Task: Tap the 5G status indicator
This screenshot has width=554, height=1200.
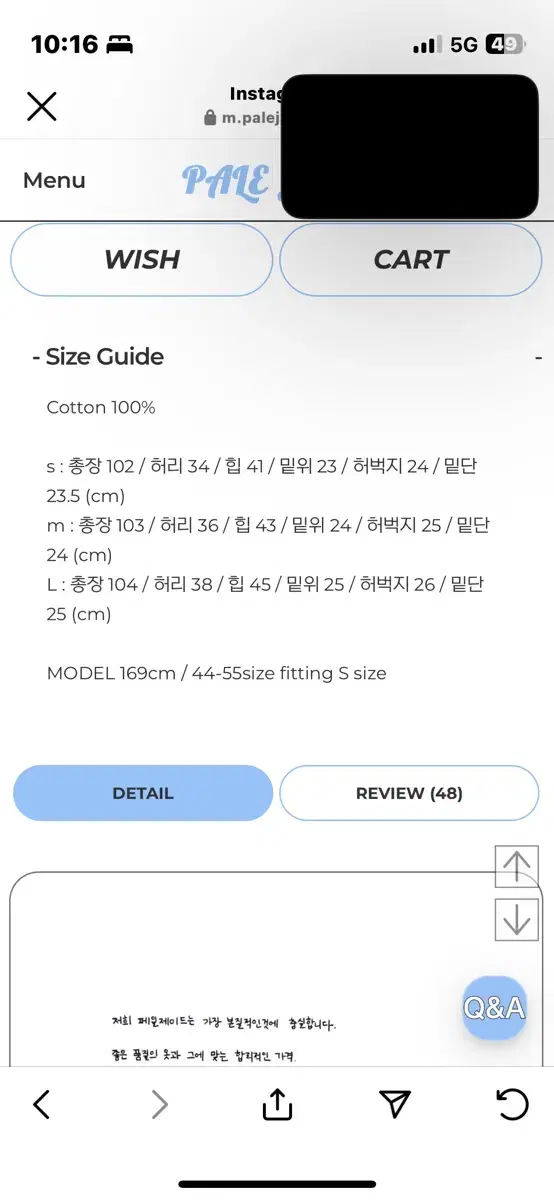Action: [x=463, y=44]
